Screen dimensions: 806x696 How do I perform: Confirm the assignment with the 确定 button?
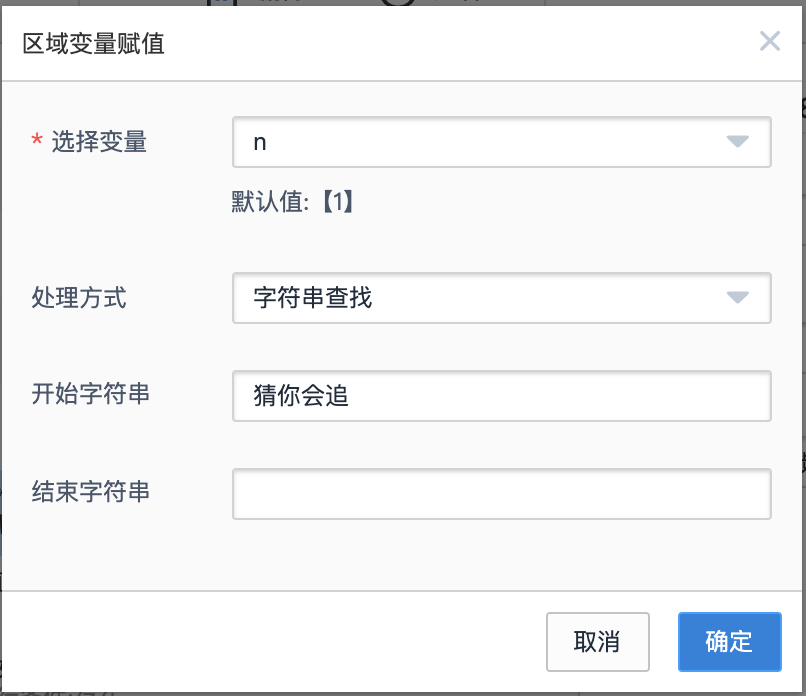click(729, 642)
